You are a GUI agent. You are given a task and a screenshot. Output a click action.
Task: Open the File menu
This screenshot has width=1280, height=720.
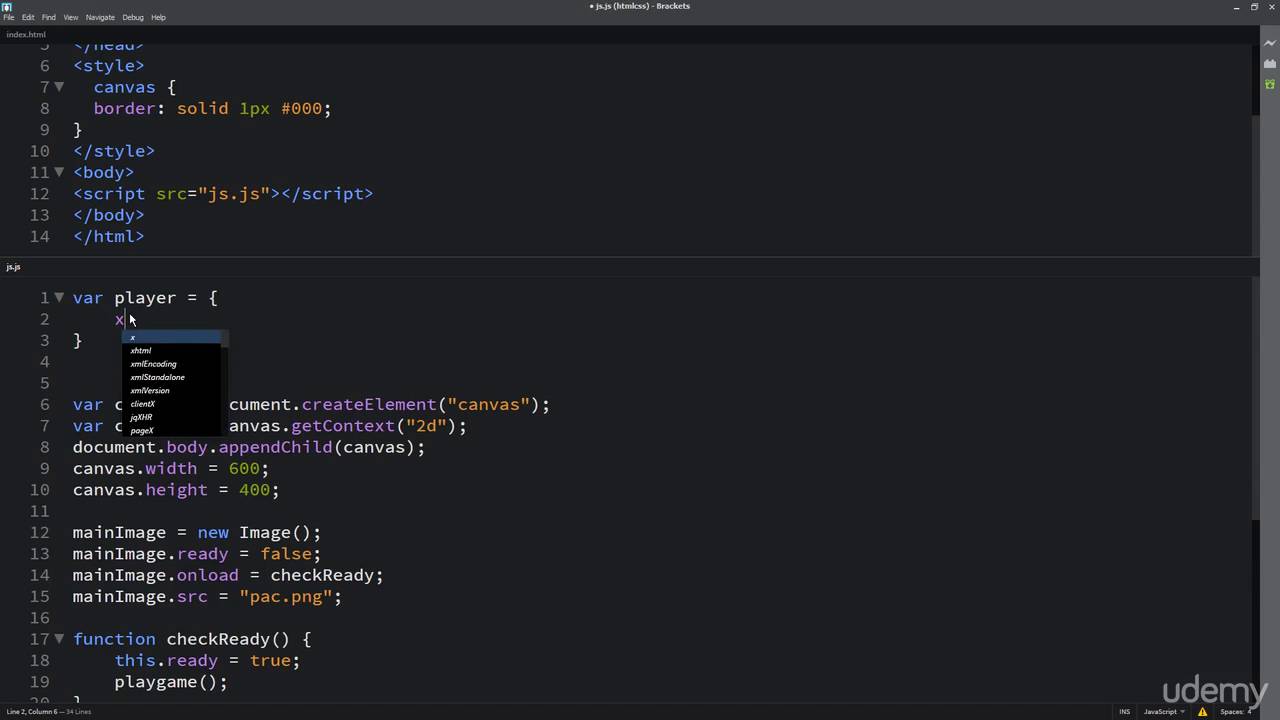click(x=8, y=17)
